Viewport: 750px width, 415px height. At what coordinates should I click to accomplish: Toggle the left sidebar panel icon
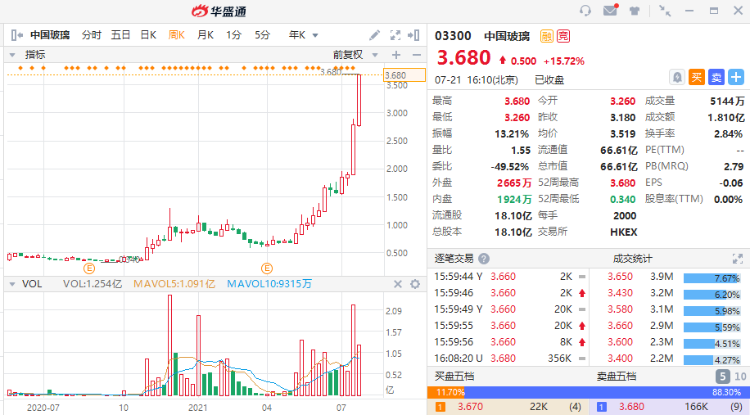(x=17, y=35)
